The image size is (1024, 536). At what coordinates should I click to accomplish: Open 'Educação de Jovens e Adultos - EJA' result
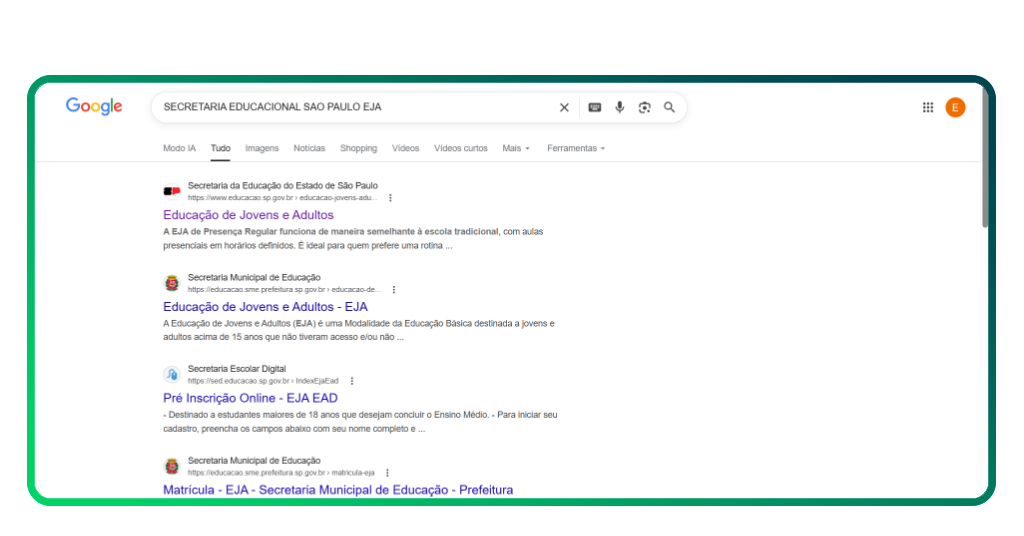[x=265, y=307]
